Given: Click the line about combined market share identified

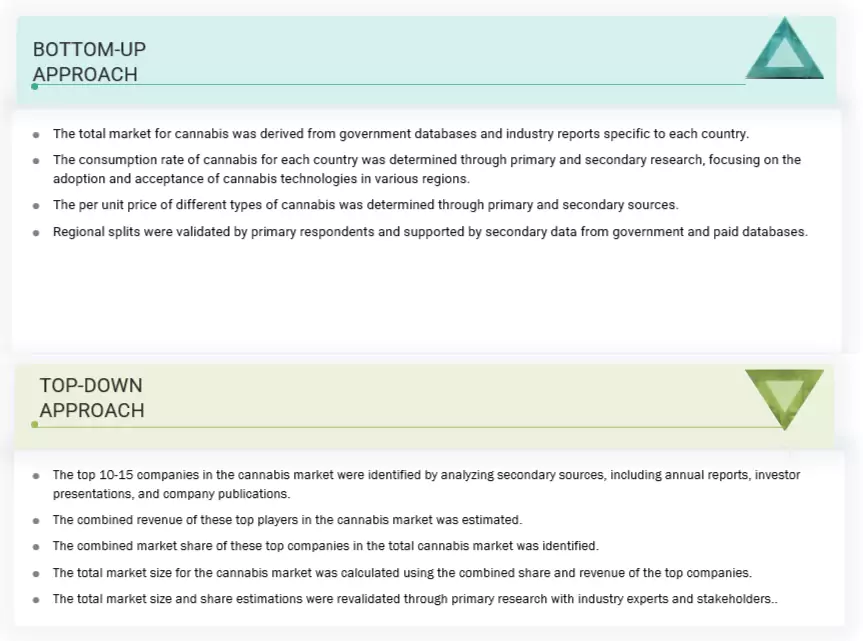Looking at the screenshot, I should click(x=325, y=546).
